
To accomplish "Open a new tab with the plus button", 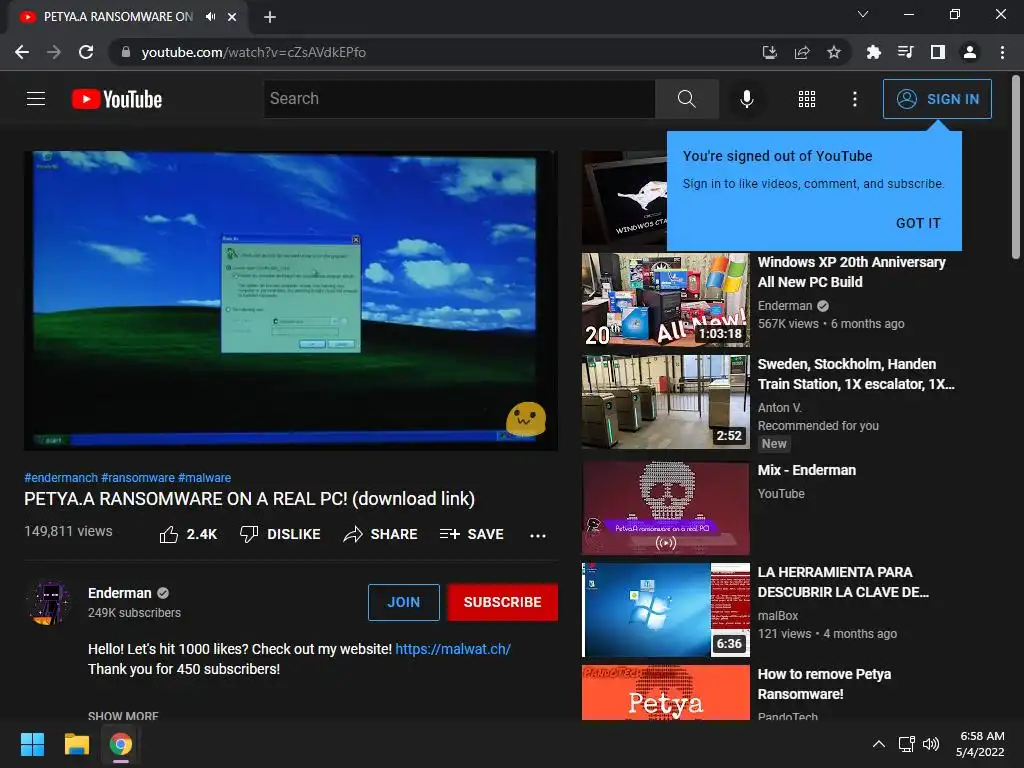I will click(270, 17).
